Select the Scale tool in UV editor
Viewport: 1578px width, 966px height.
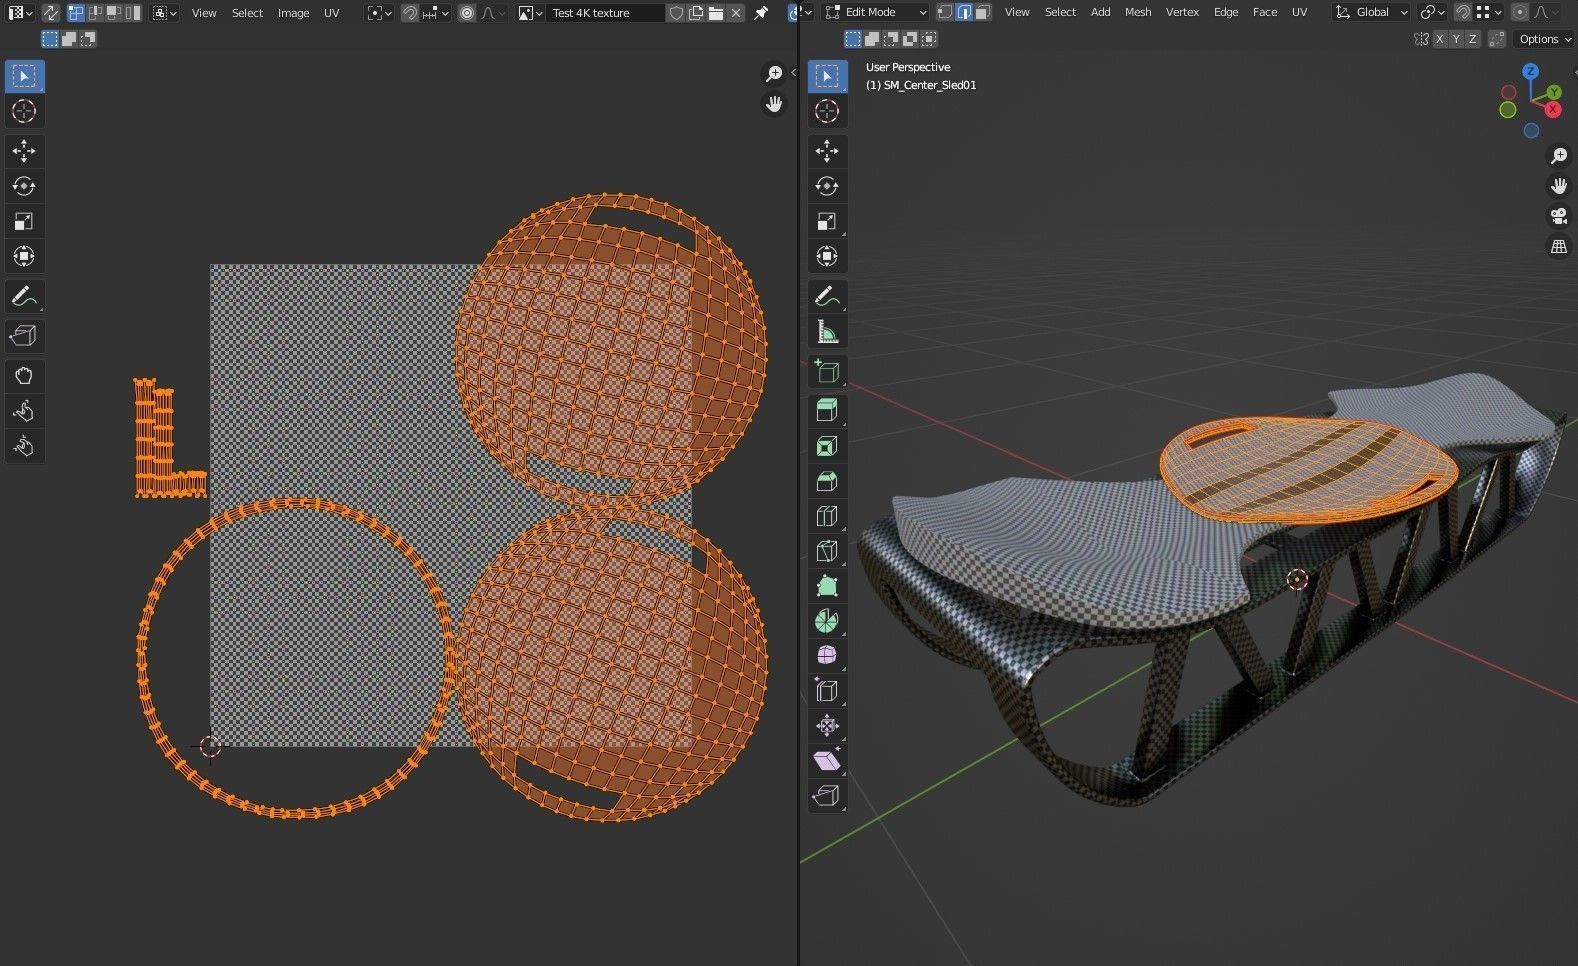pyautogui.click(x=24, y=221)
